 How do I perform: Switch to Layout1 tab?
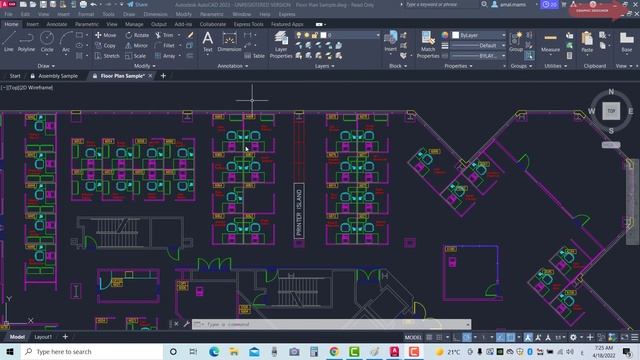pyautogui.click(x=43, y=337)
